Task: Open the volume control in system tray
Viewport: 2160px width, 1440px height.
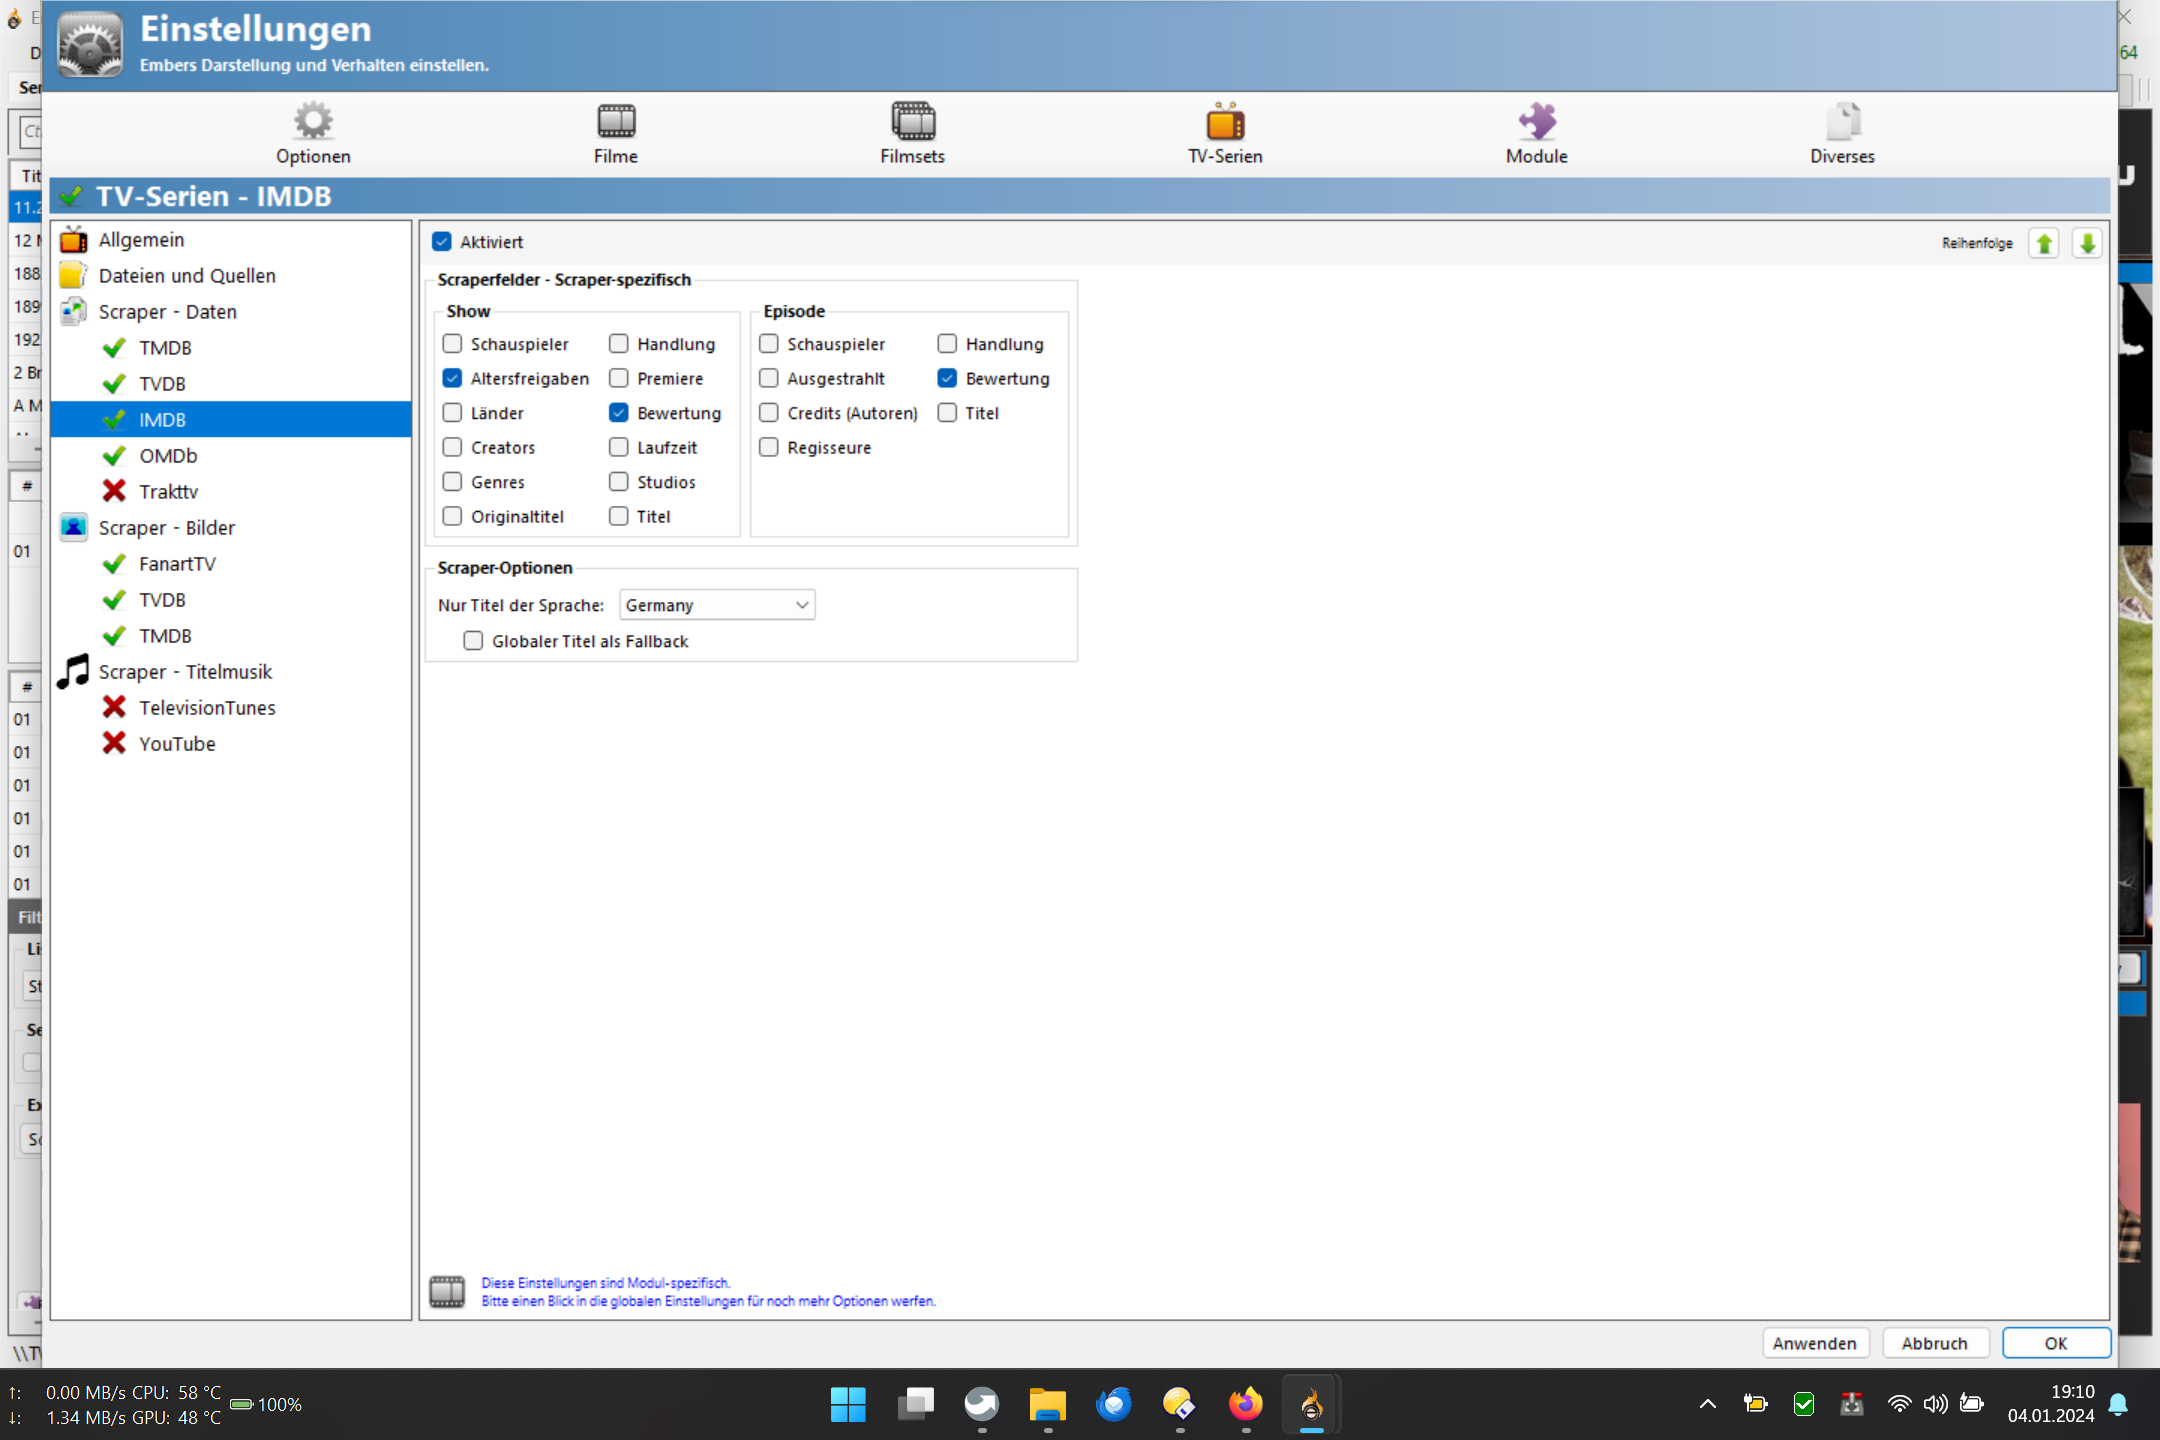Action: click(1935, 1404)
